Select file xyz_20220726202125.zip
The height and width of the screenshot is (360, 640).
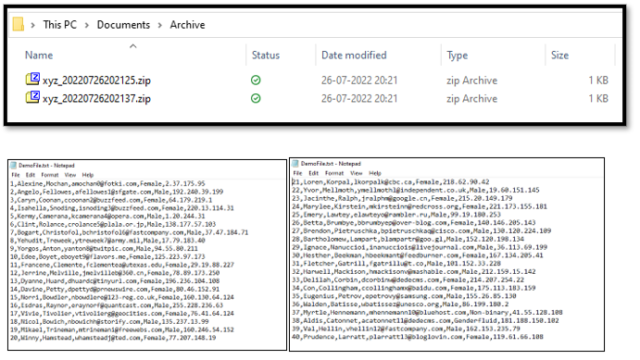[97, 80]
